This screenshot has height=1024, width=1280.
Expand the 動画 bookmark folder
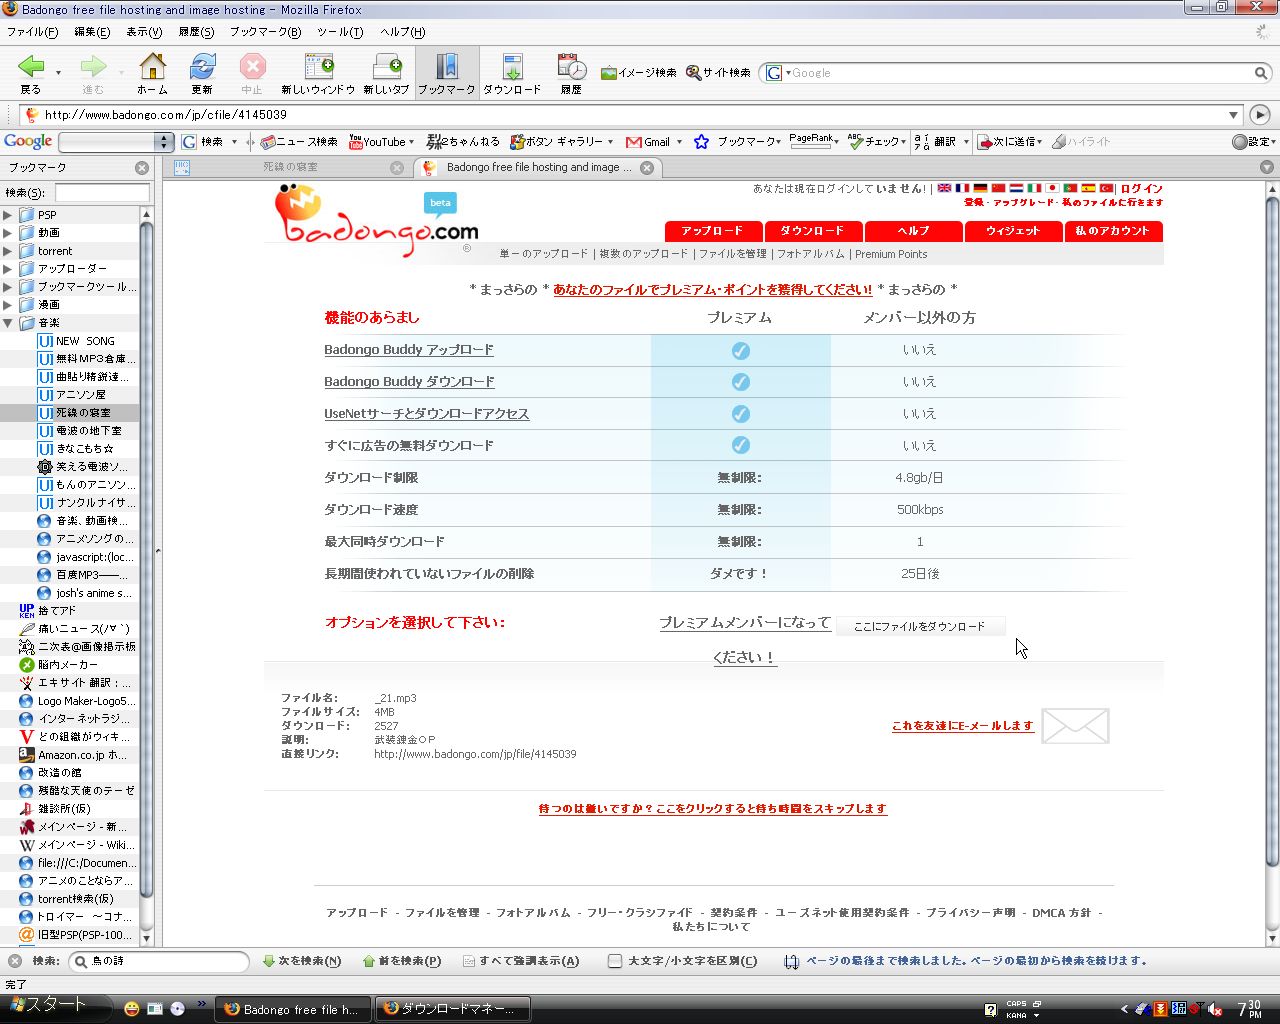tap(8, 233)
